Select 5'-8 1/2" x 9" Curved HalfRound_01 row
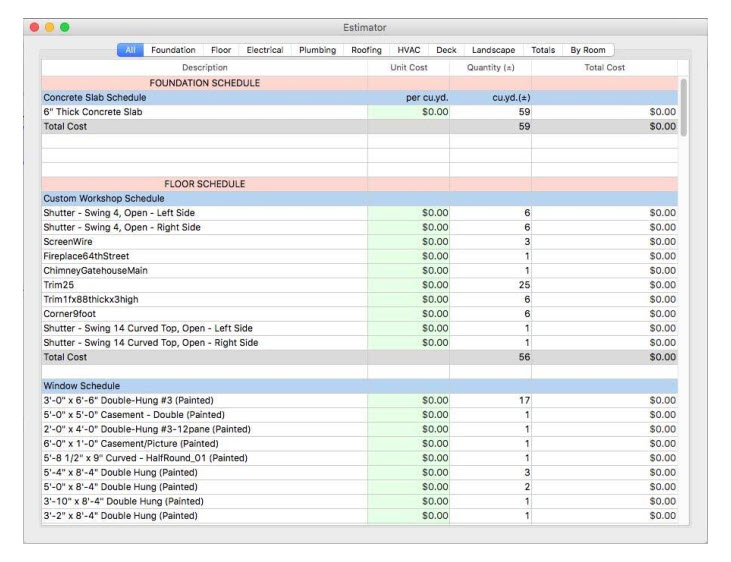The height and width of the screenshot is (562, 731). (359, 458)
